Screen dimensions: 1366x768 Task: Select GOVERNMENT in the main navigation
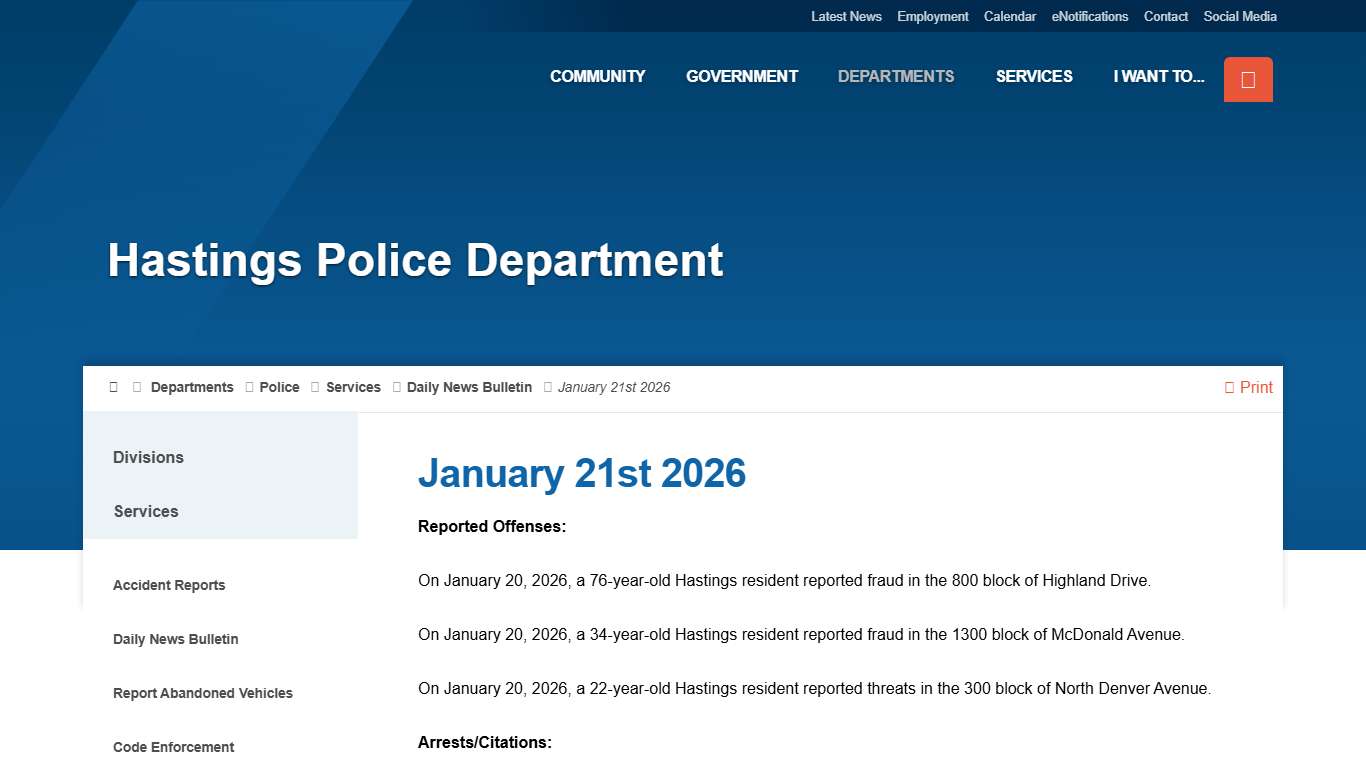tap(742, 76)
